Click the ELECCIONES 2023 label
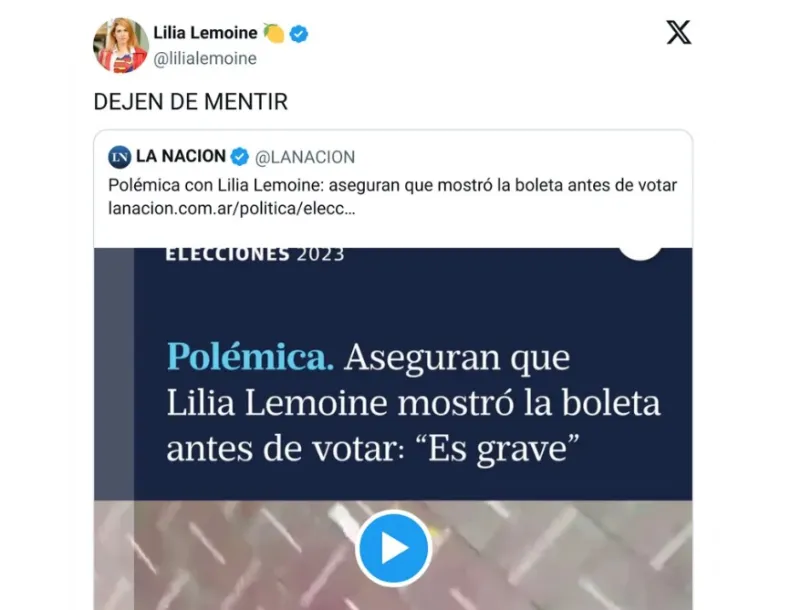The image size is (790, 610). pyautogui.click(x=255, y=254)
